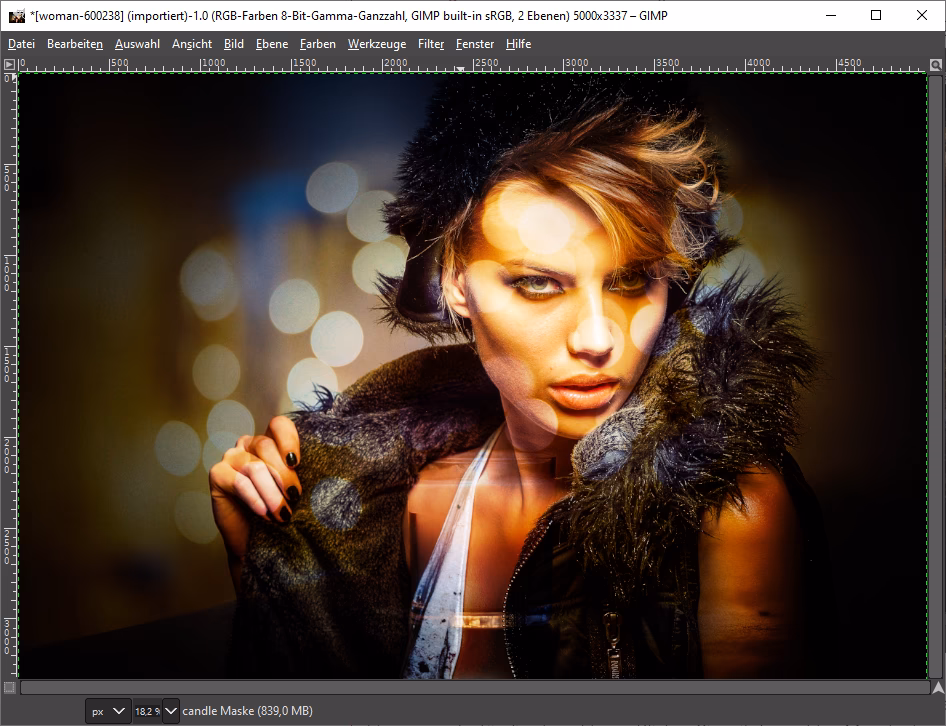This screenshot has width=946, height=726.
Task: Open the Datei menu
Action: click(x=21, y=43)
